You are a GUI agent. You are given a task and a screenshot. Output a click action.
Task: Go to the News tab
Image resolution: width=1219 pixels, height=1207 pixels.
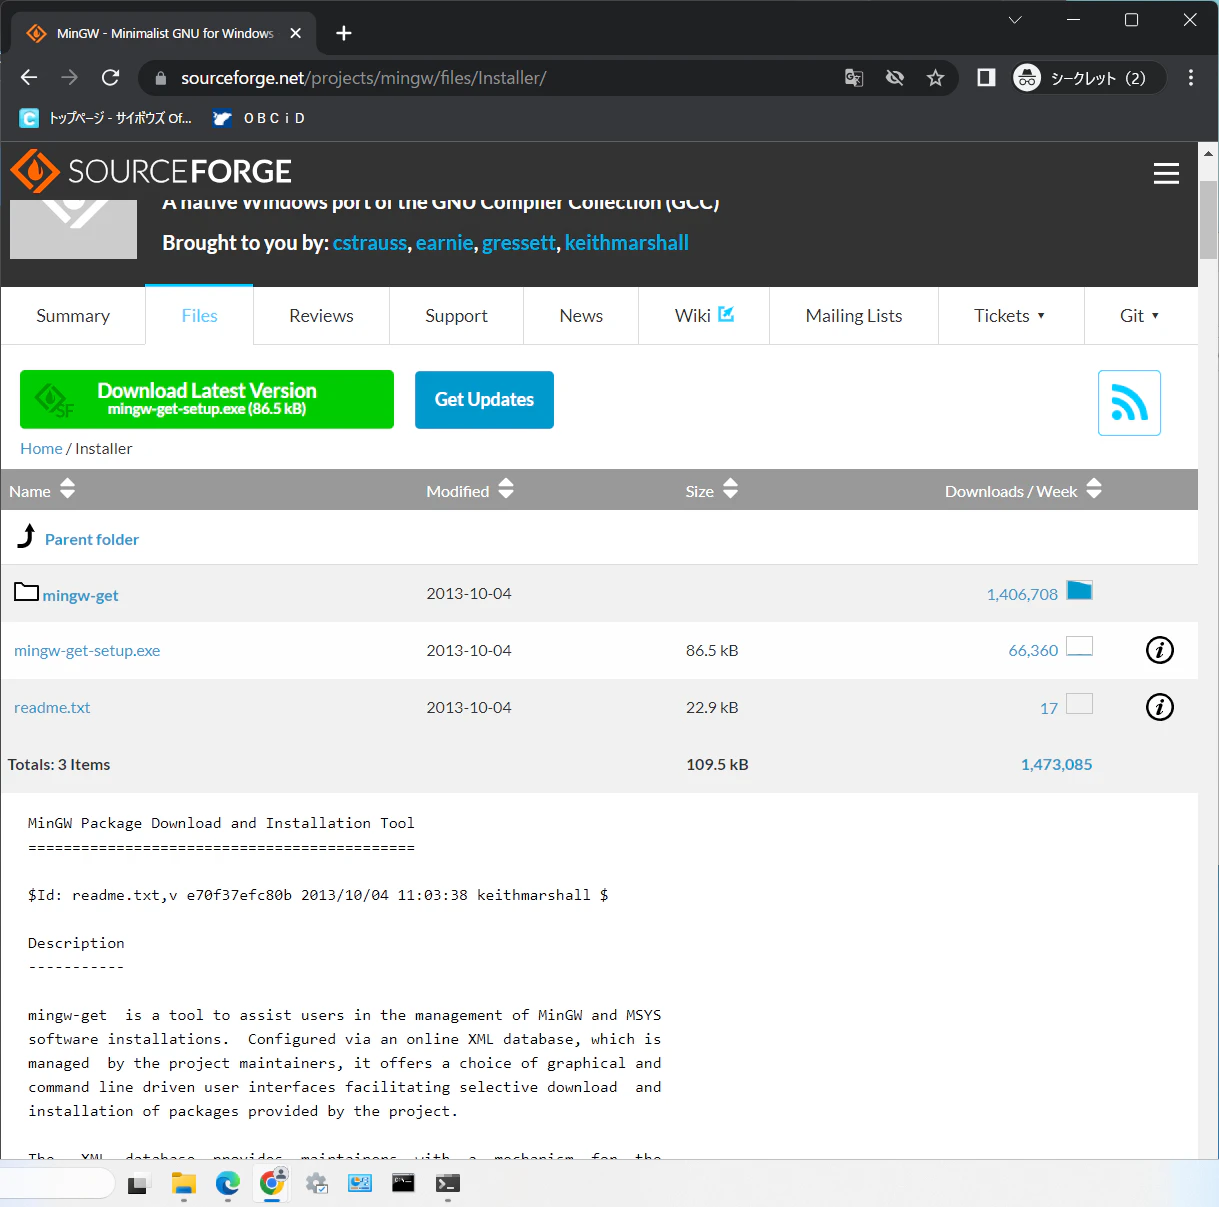coord(581,316)
